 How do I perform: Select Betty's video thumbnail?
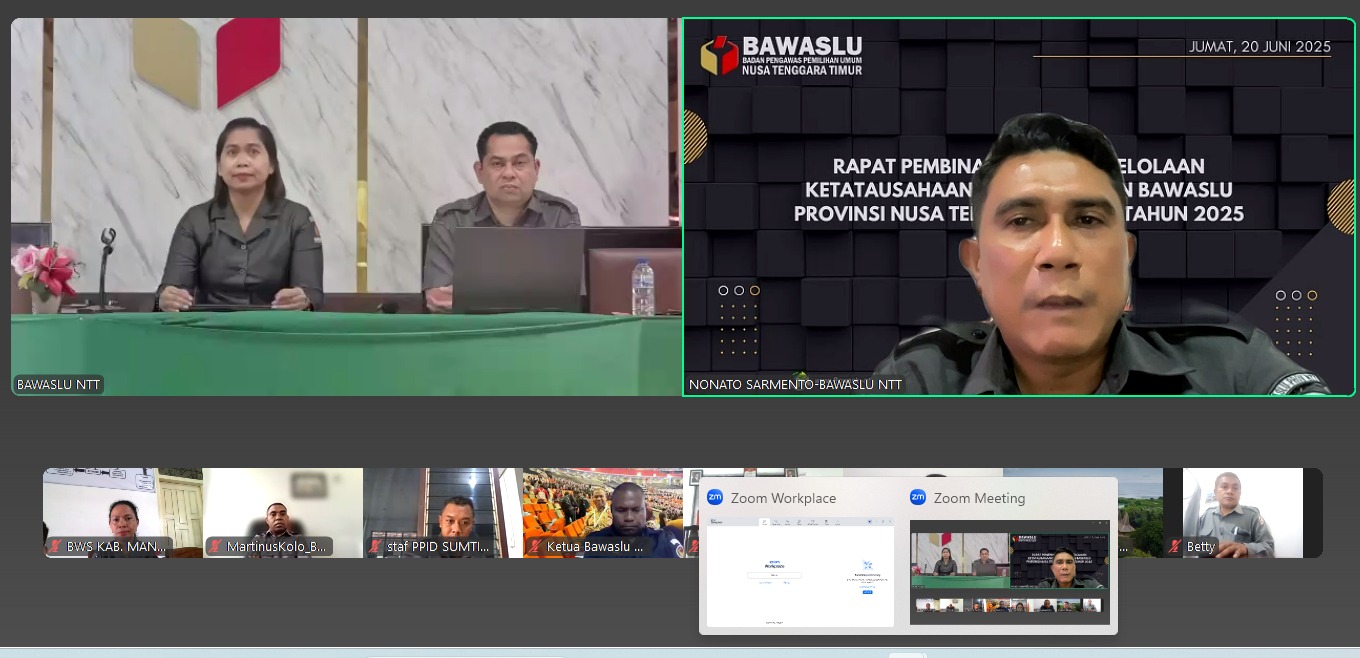point(1242,510)
